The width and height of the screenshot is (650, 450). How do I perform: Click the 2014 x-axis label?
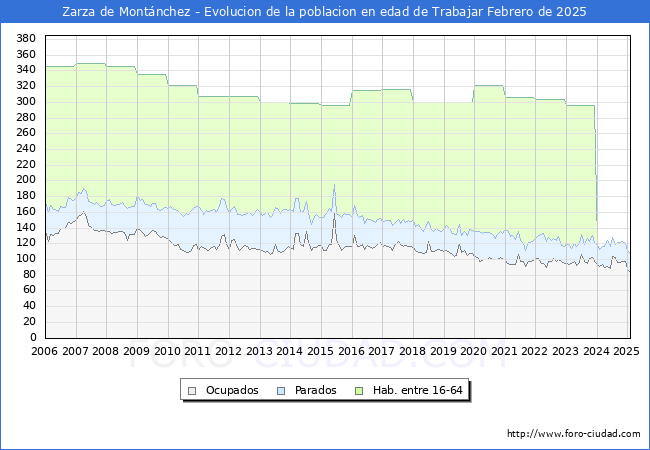290,351
